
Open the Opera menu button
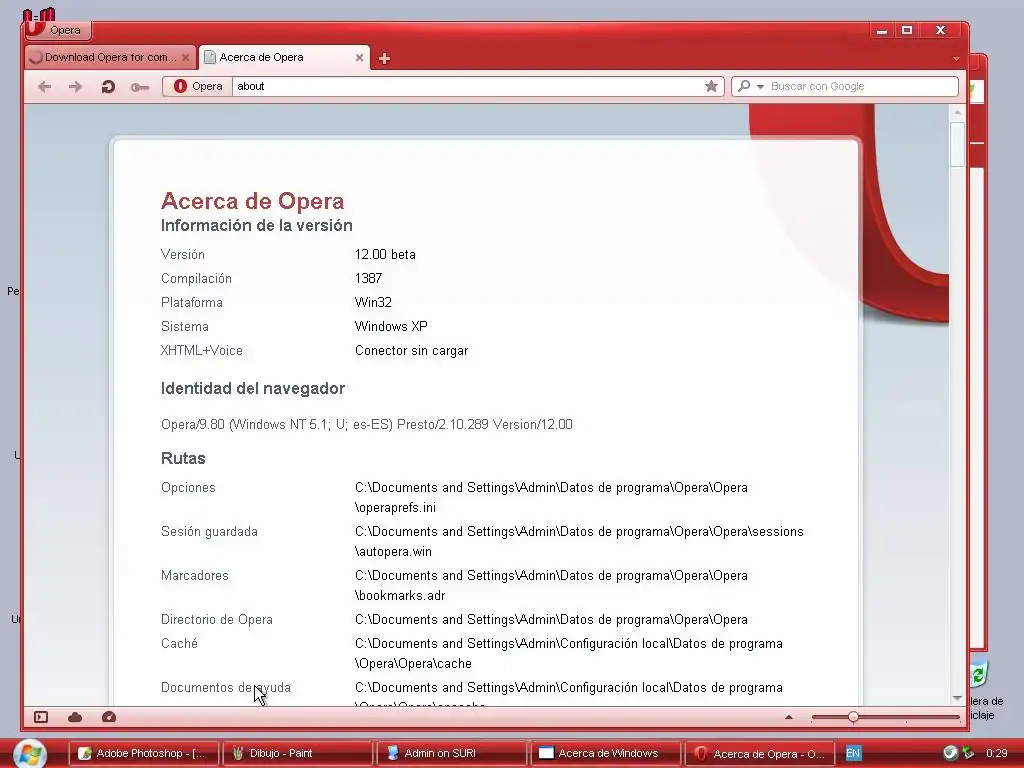(x=57, y=30)
